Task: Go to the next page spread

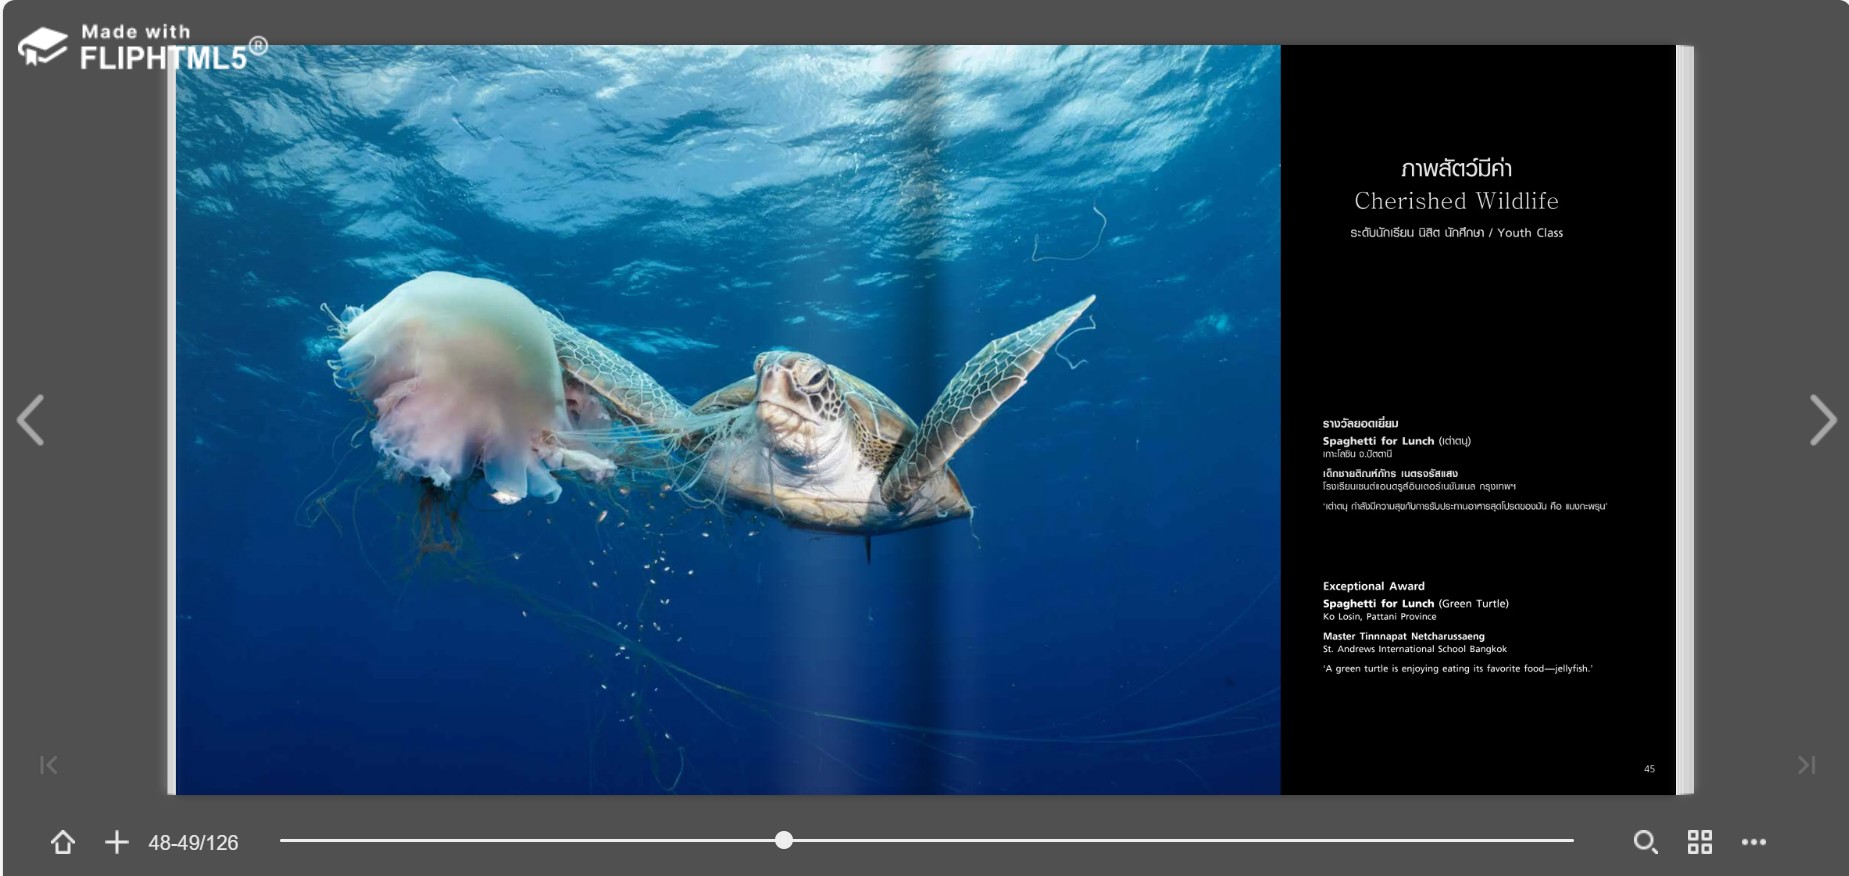Action: pos(1822,420)
